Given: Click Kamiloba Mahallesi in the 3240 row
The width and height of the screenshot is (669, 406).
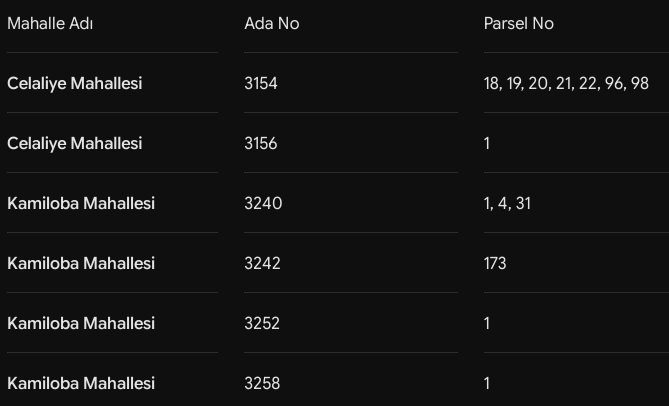Looking at the screenshot, I should pyautogui.click(x=81, y=203).
